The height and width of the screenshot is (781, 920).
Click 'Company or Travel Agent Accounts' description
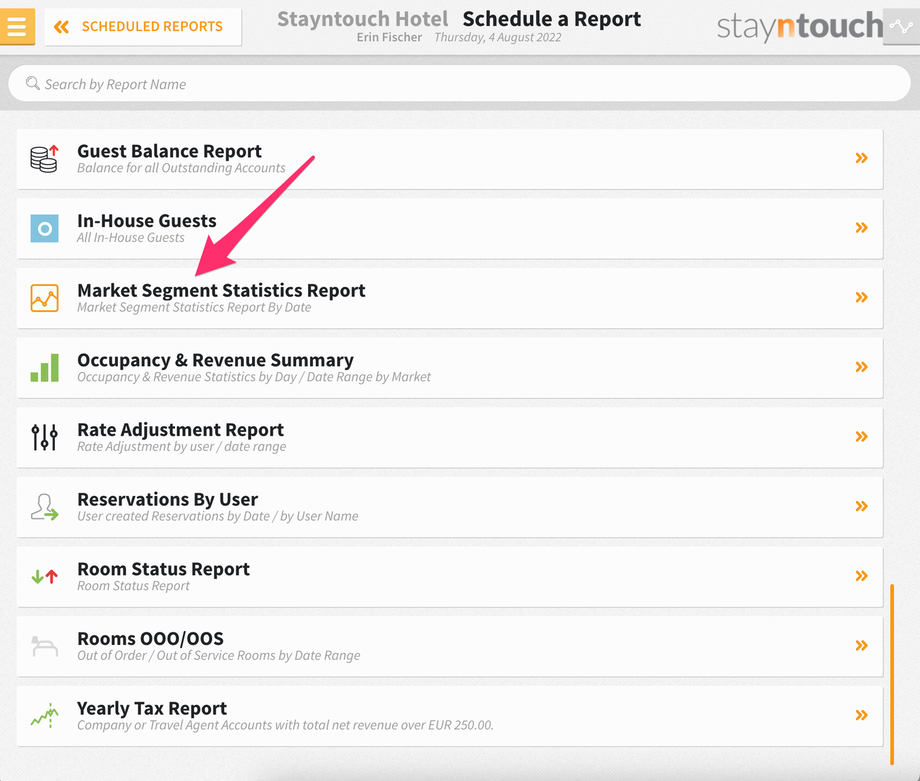click(x=285, y=726)
